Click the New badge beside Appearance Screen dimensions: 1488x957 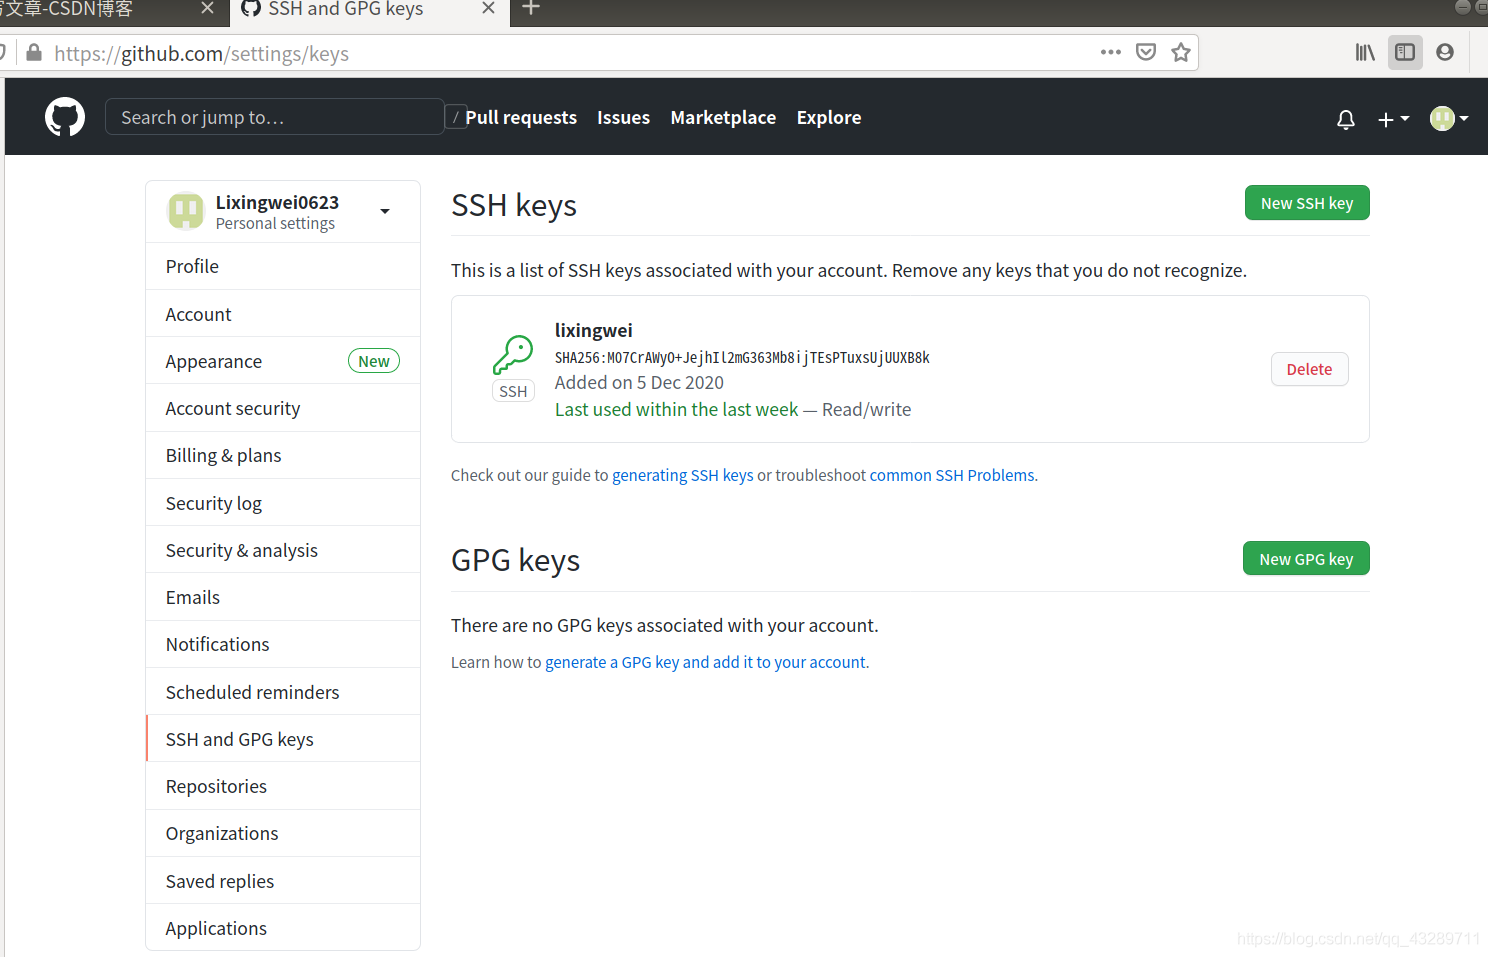pos(374,361)
